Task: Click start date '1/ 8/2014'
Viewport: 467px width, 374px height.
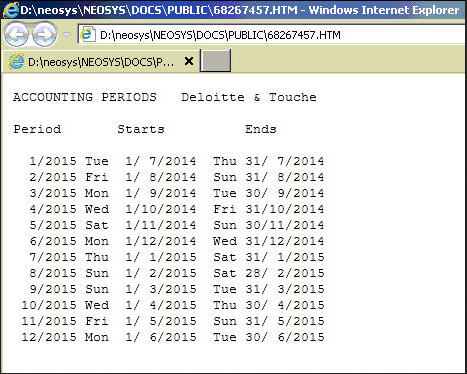Action: coord(161,177)
